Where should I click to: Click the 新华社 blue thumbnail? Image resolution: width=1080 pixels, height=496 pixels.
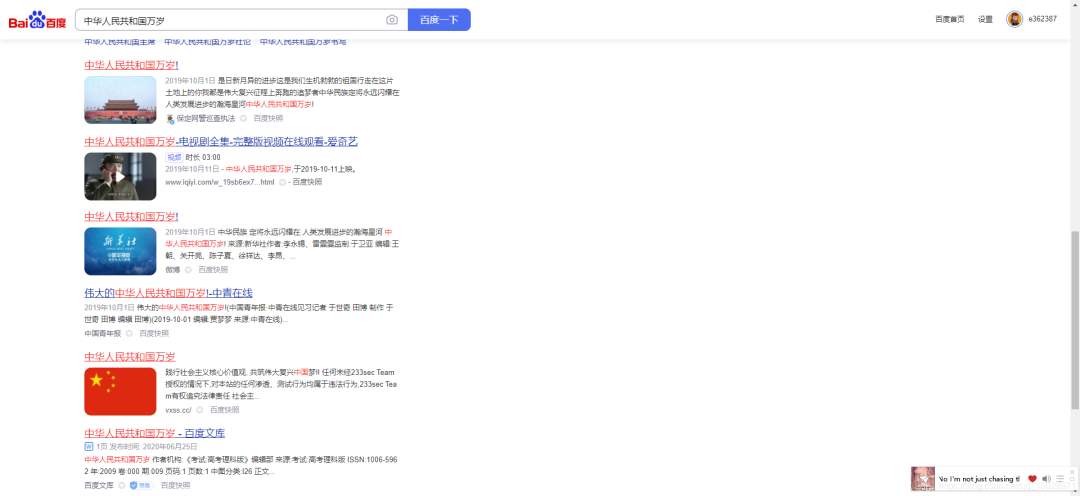[121, 251]
